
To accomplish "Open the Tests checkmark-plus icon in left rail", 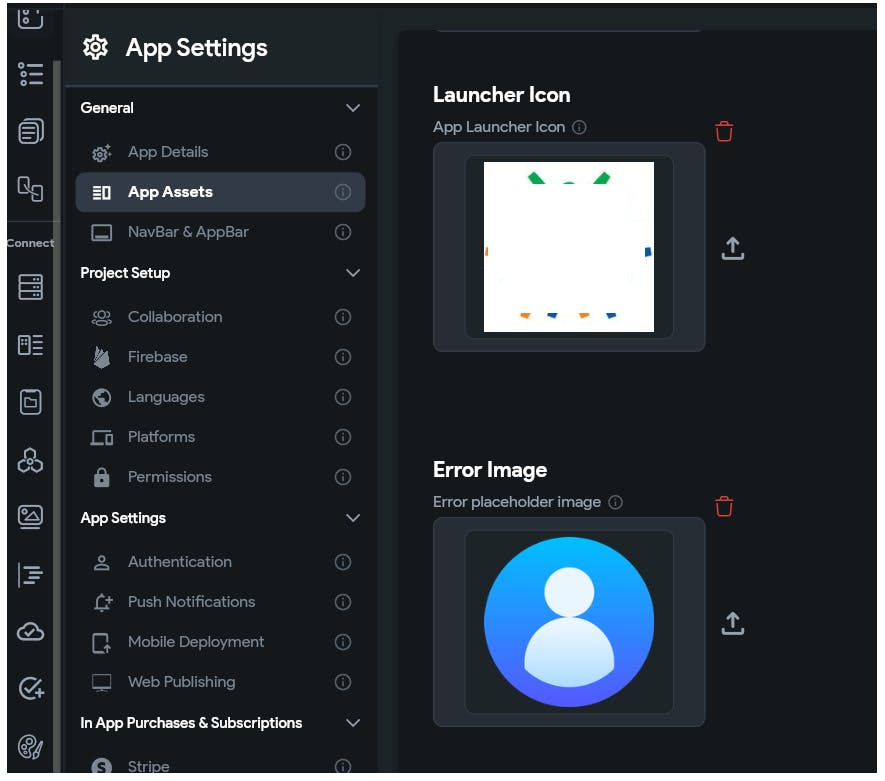I will pyautogui.click(x=31, y=688).
